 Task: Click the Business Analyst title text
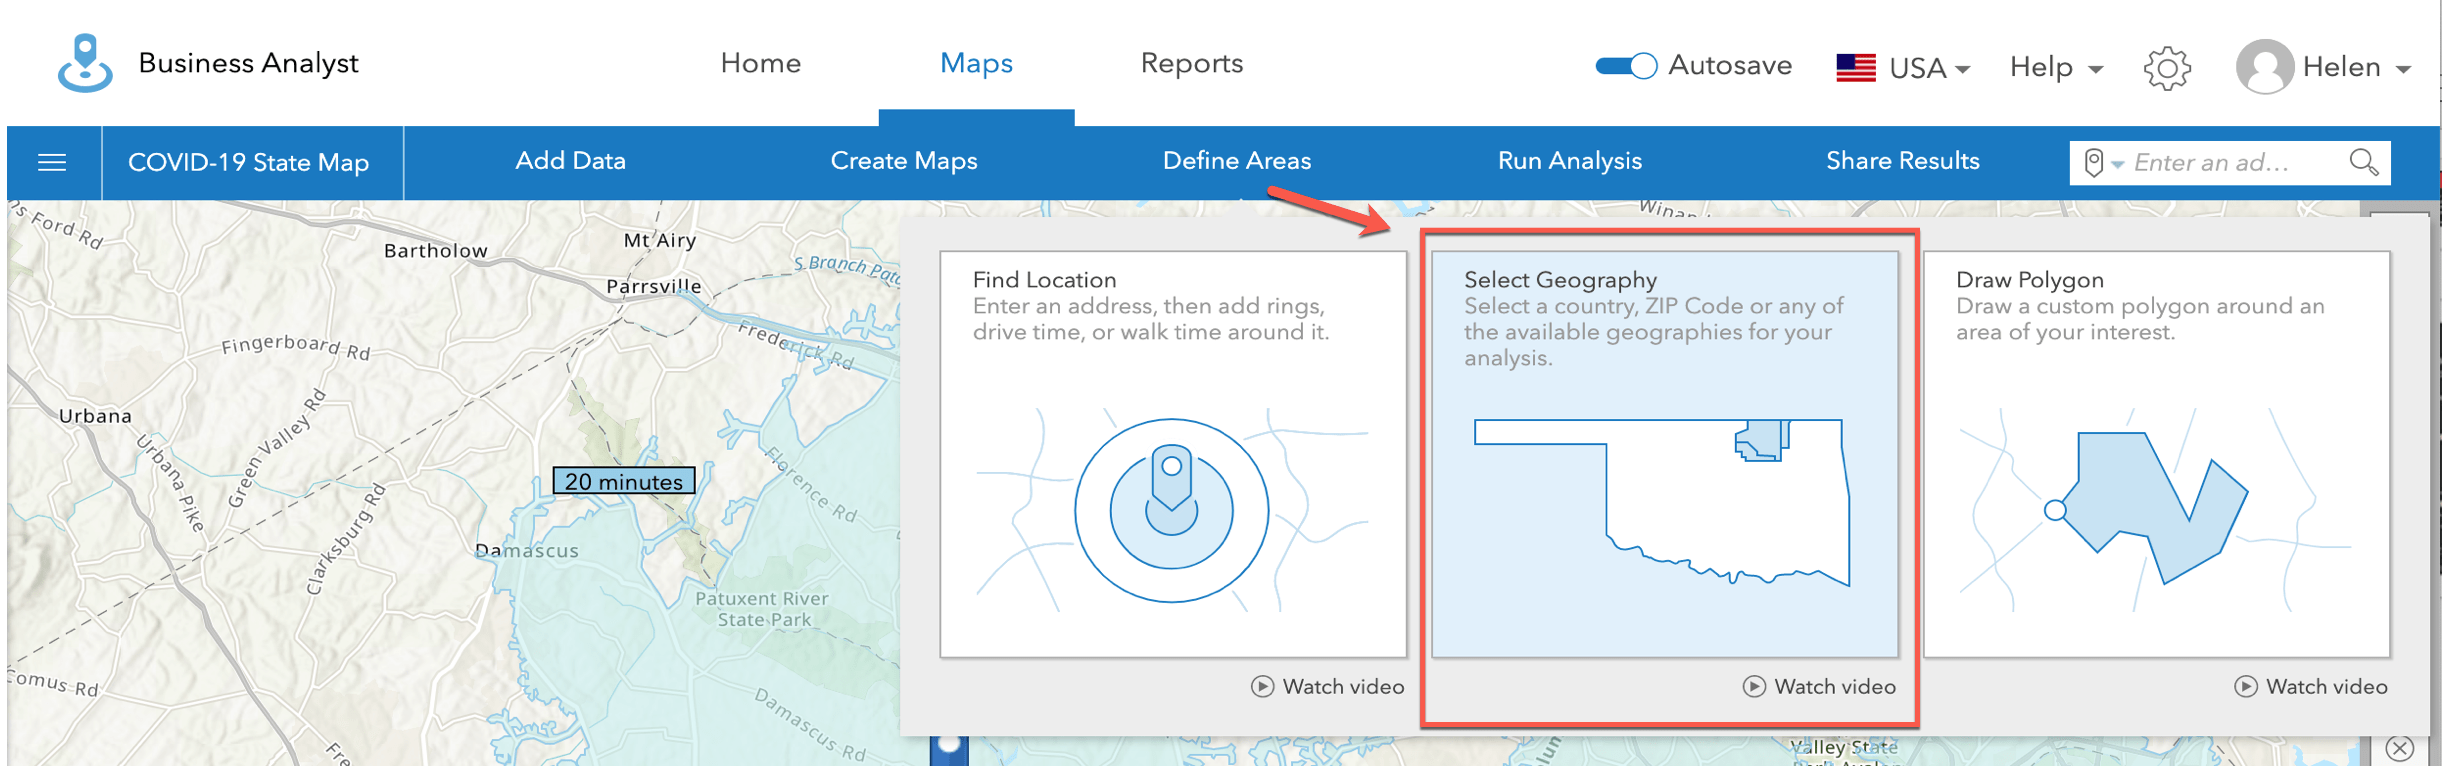(248, 63)
